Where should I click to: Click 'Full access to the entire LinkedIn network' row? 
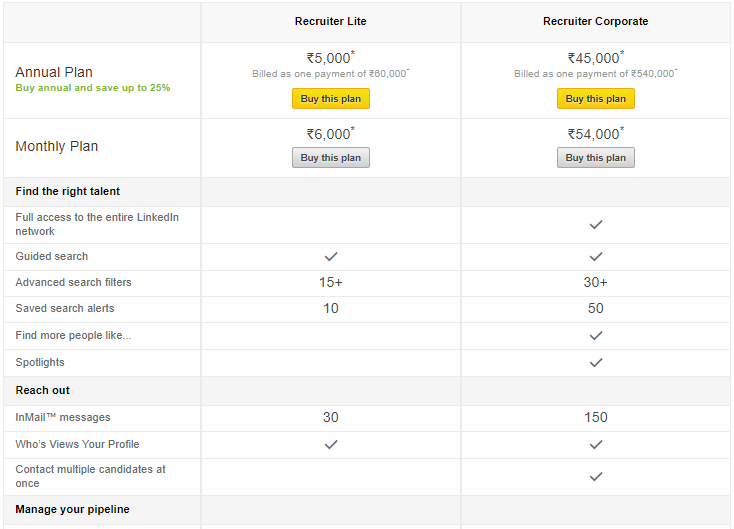tap(367, 225)
